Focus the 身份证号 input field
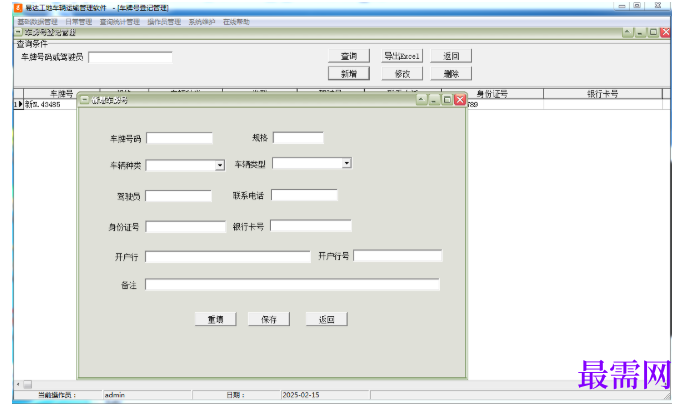This screenshot has width=690, height=406. click(185, 227)
